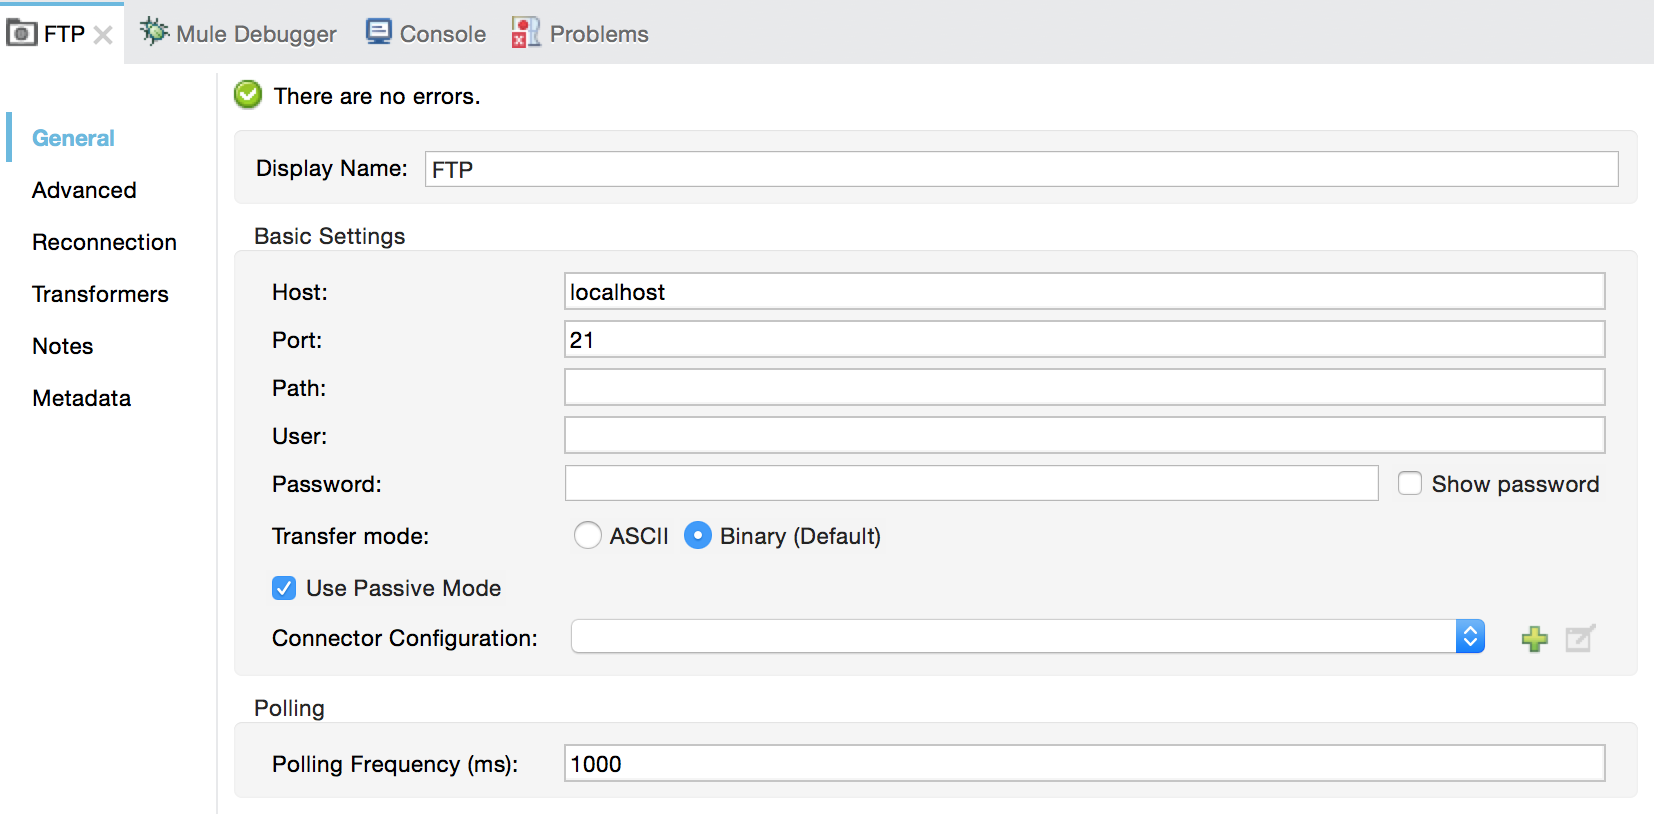Switch to the Mule Debugger tab
The height and width of the screenshot is (814, 1654).
(x=238, y=33)
